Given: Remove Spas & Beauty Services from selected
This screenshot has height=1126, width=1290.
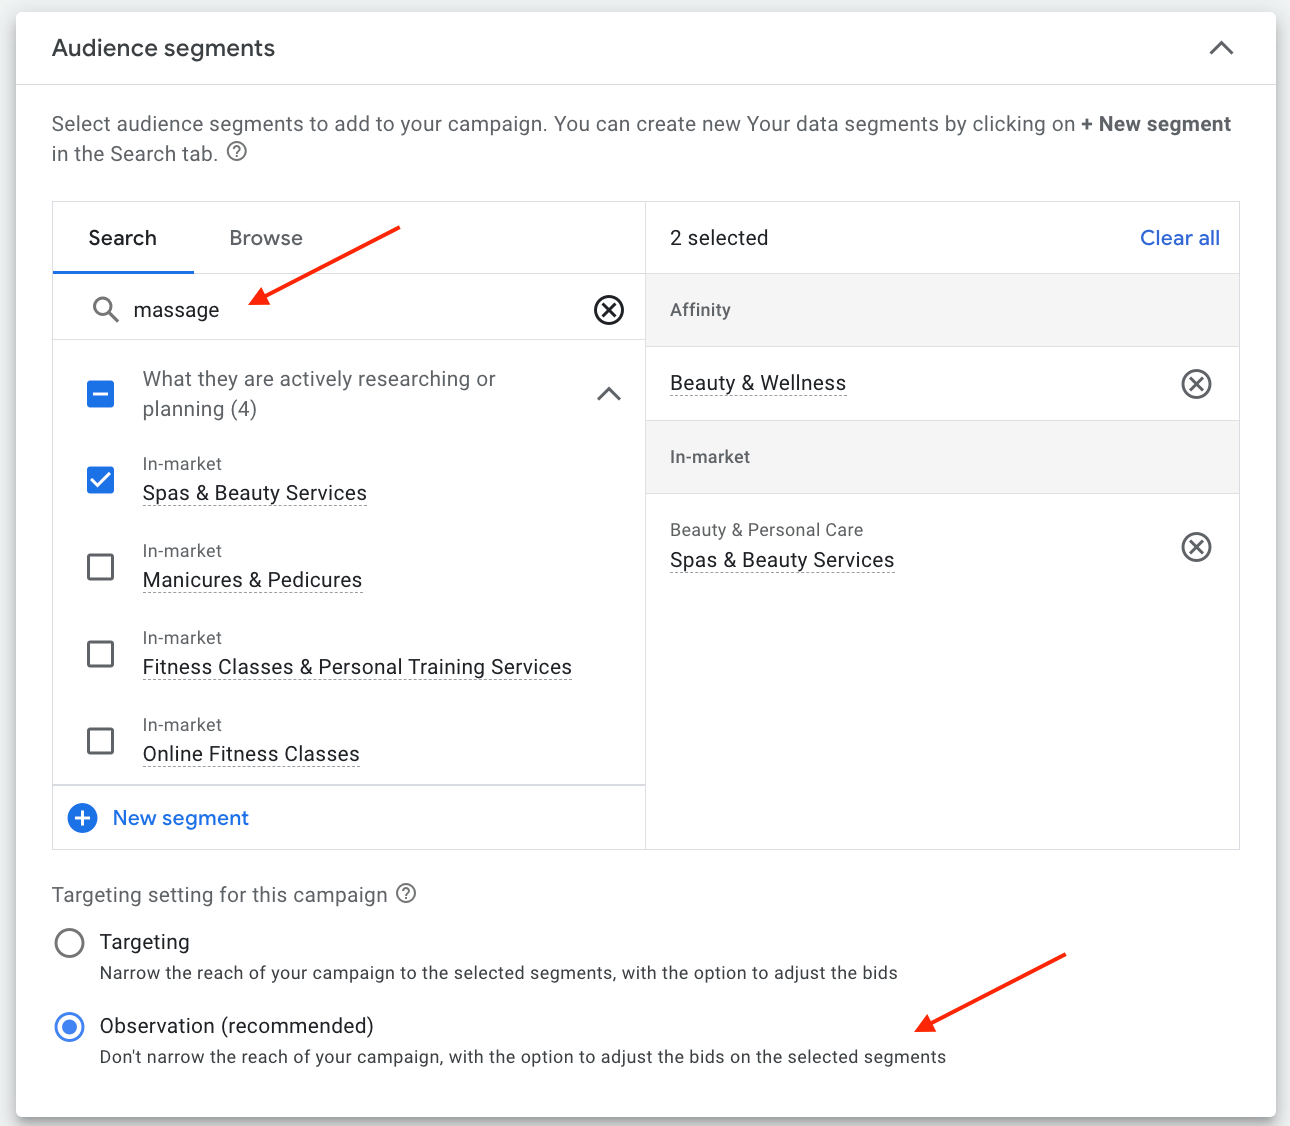Looking at the screenshot, I should [x=1196, y=547].
